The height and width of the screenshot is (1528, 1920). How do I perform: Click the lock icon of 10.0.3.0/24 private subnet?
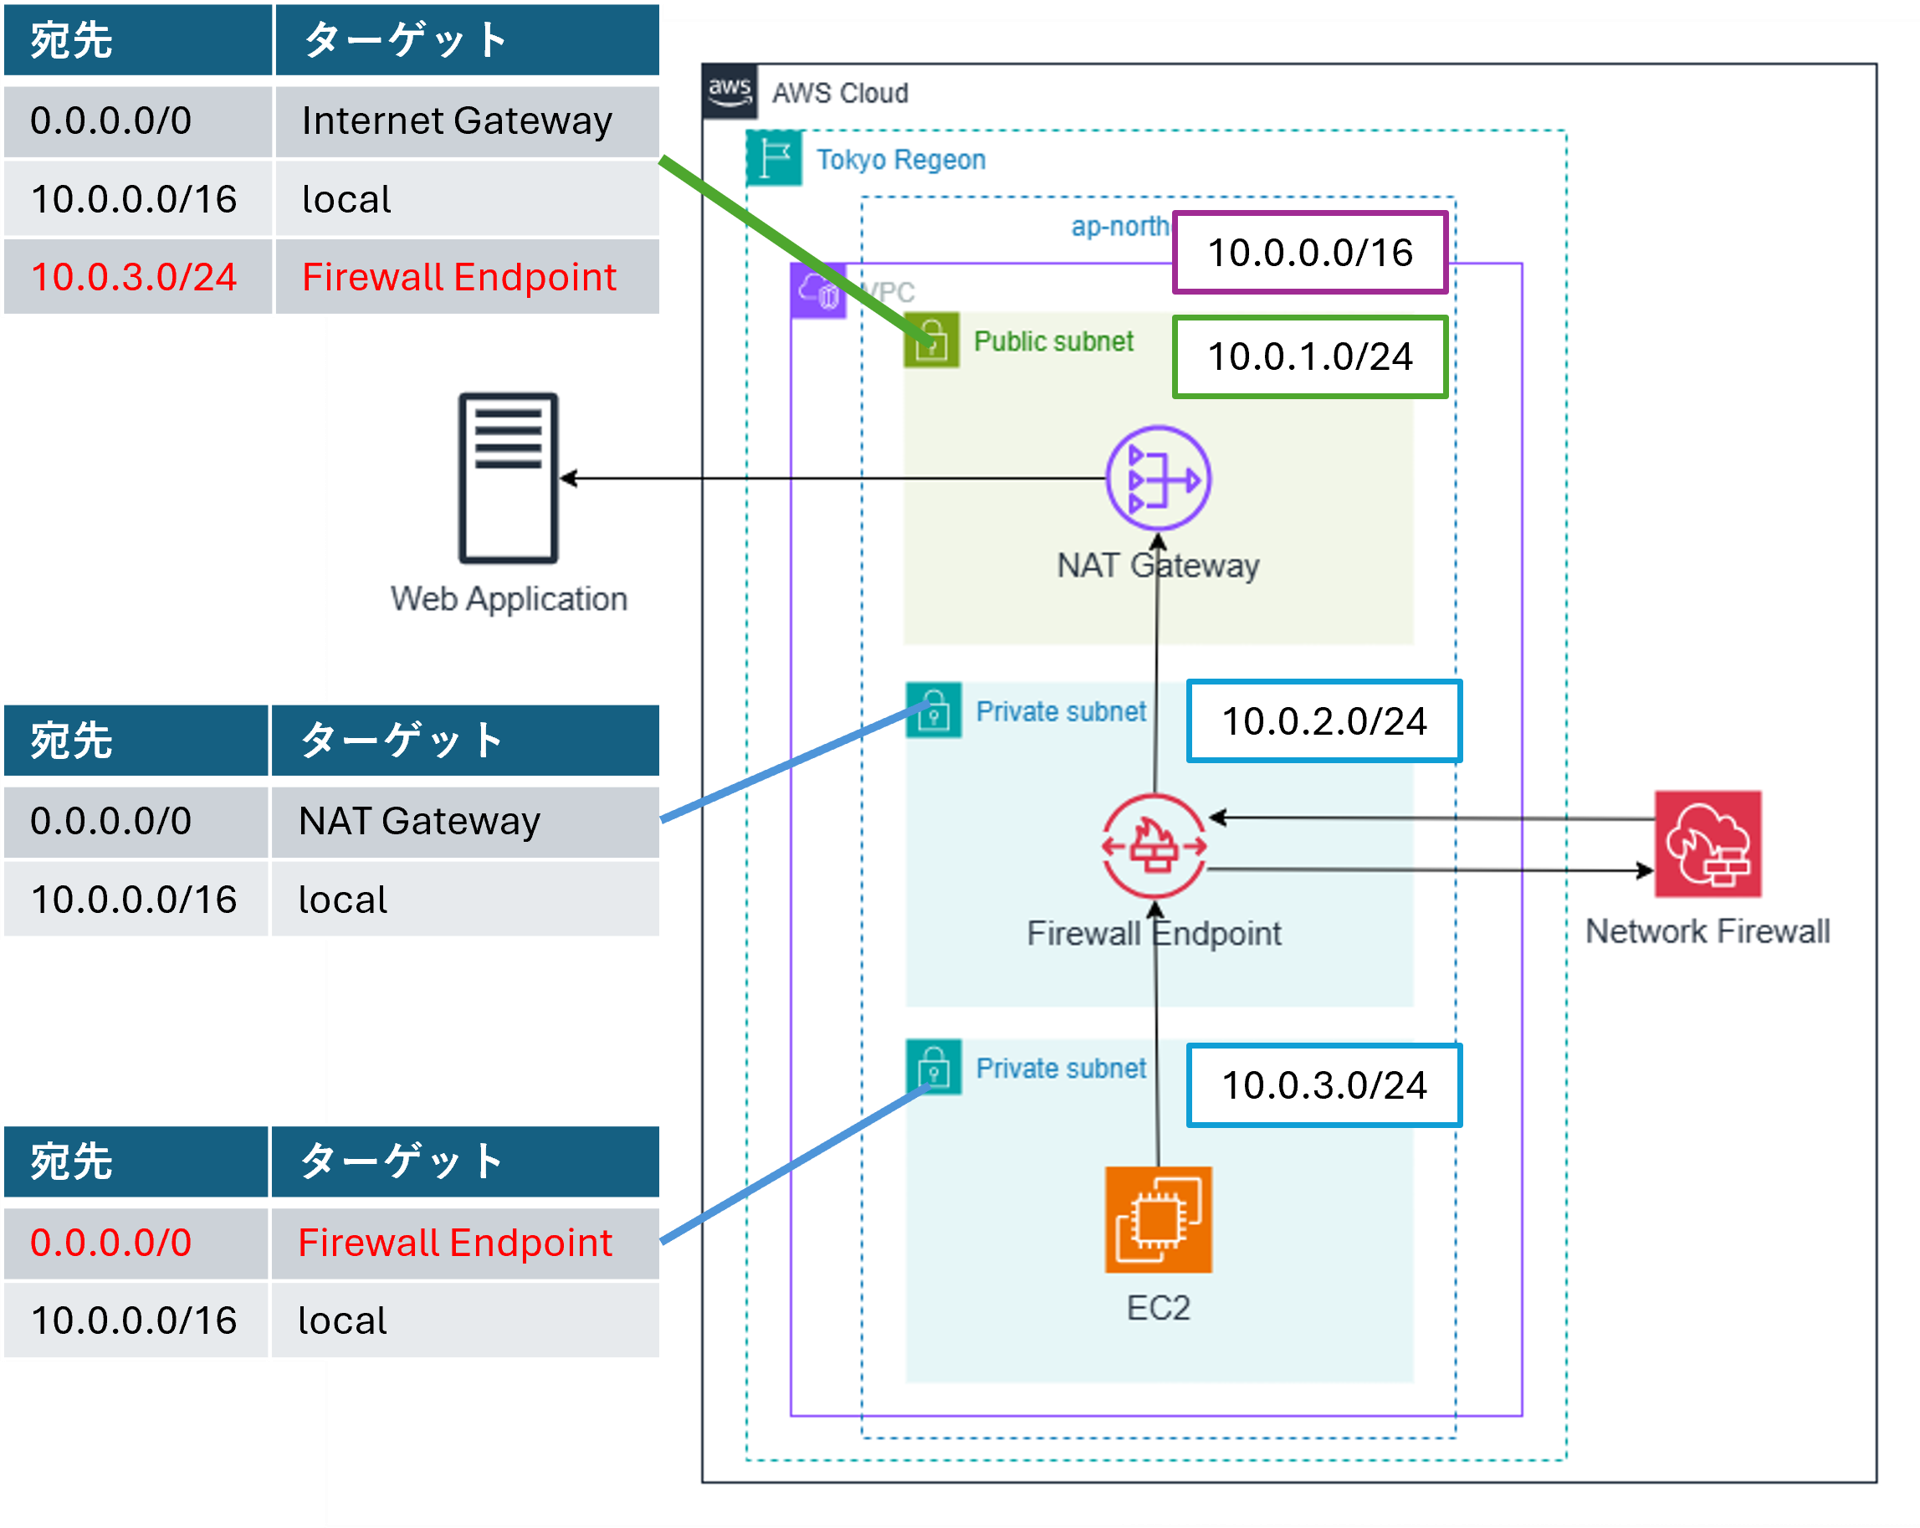point(933,1067)
